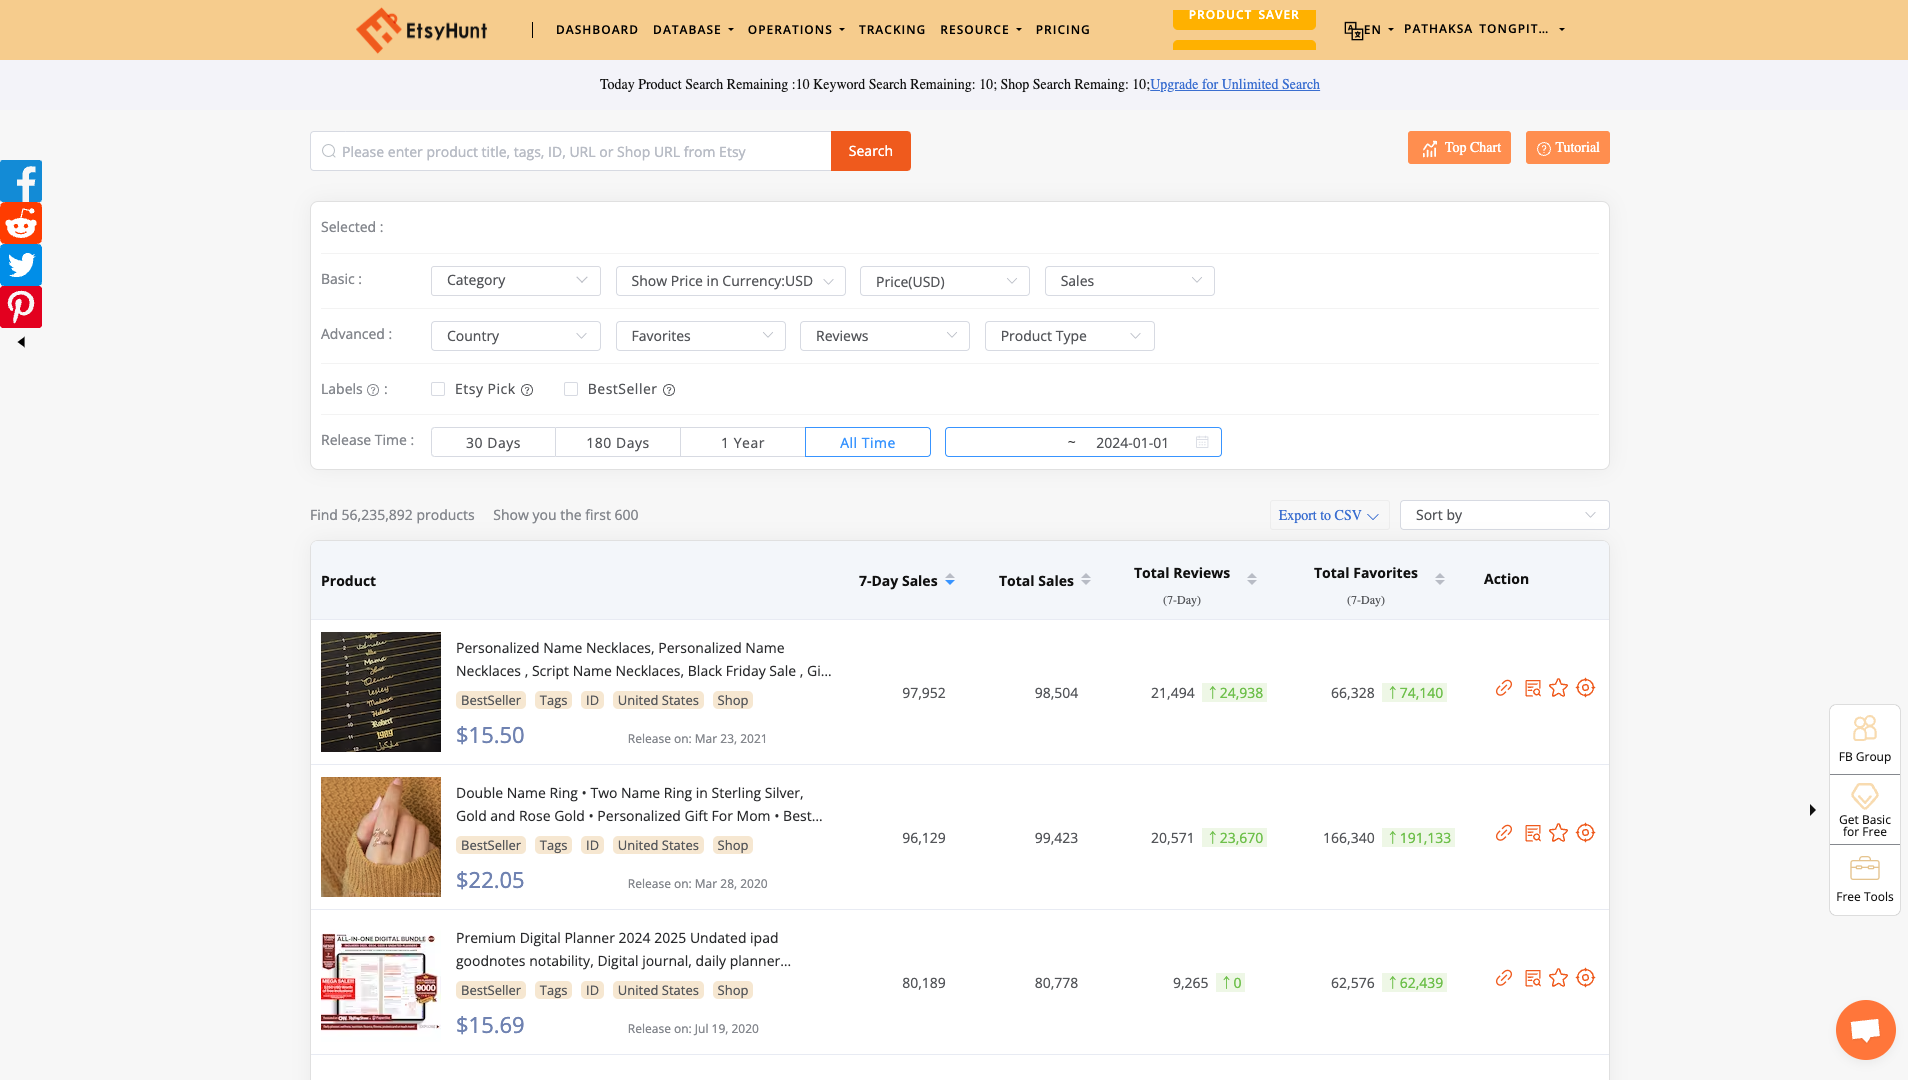The image size is (1908, 1080).
Task: Enable the BestSeller label filter
Action: pyautogui.click(x=571, y=389)
